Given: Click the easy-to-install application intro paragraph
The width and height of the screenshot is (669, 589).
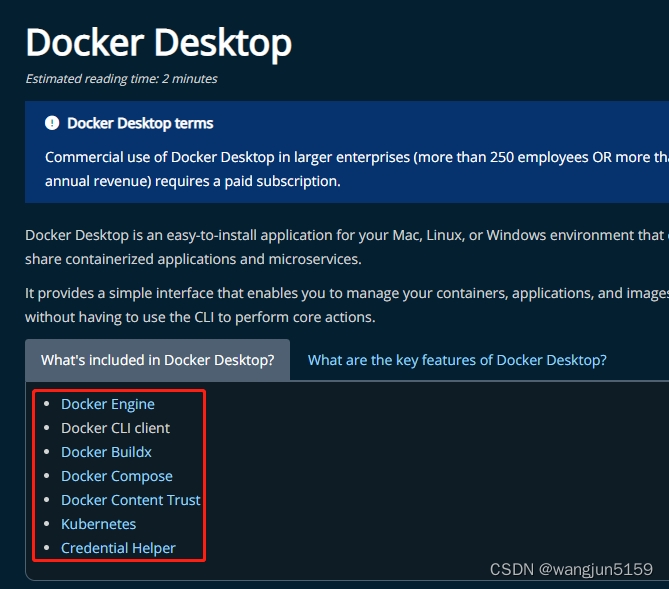Looking at the screenshot, I should pyautogui.click(x=340, y=247).
